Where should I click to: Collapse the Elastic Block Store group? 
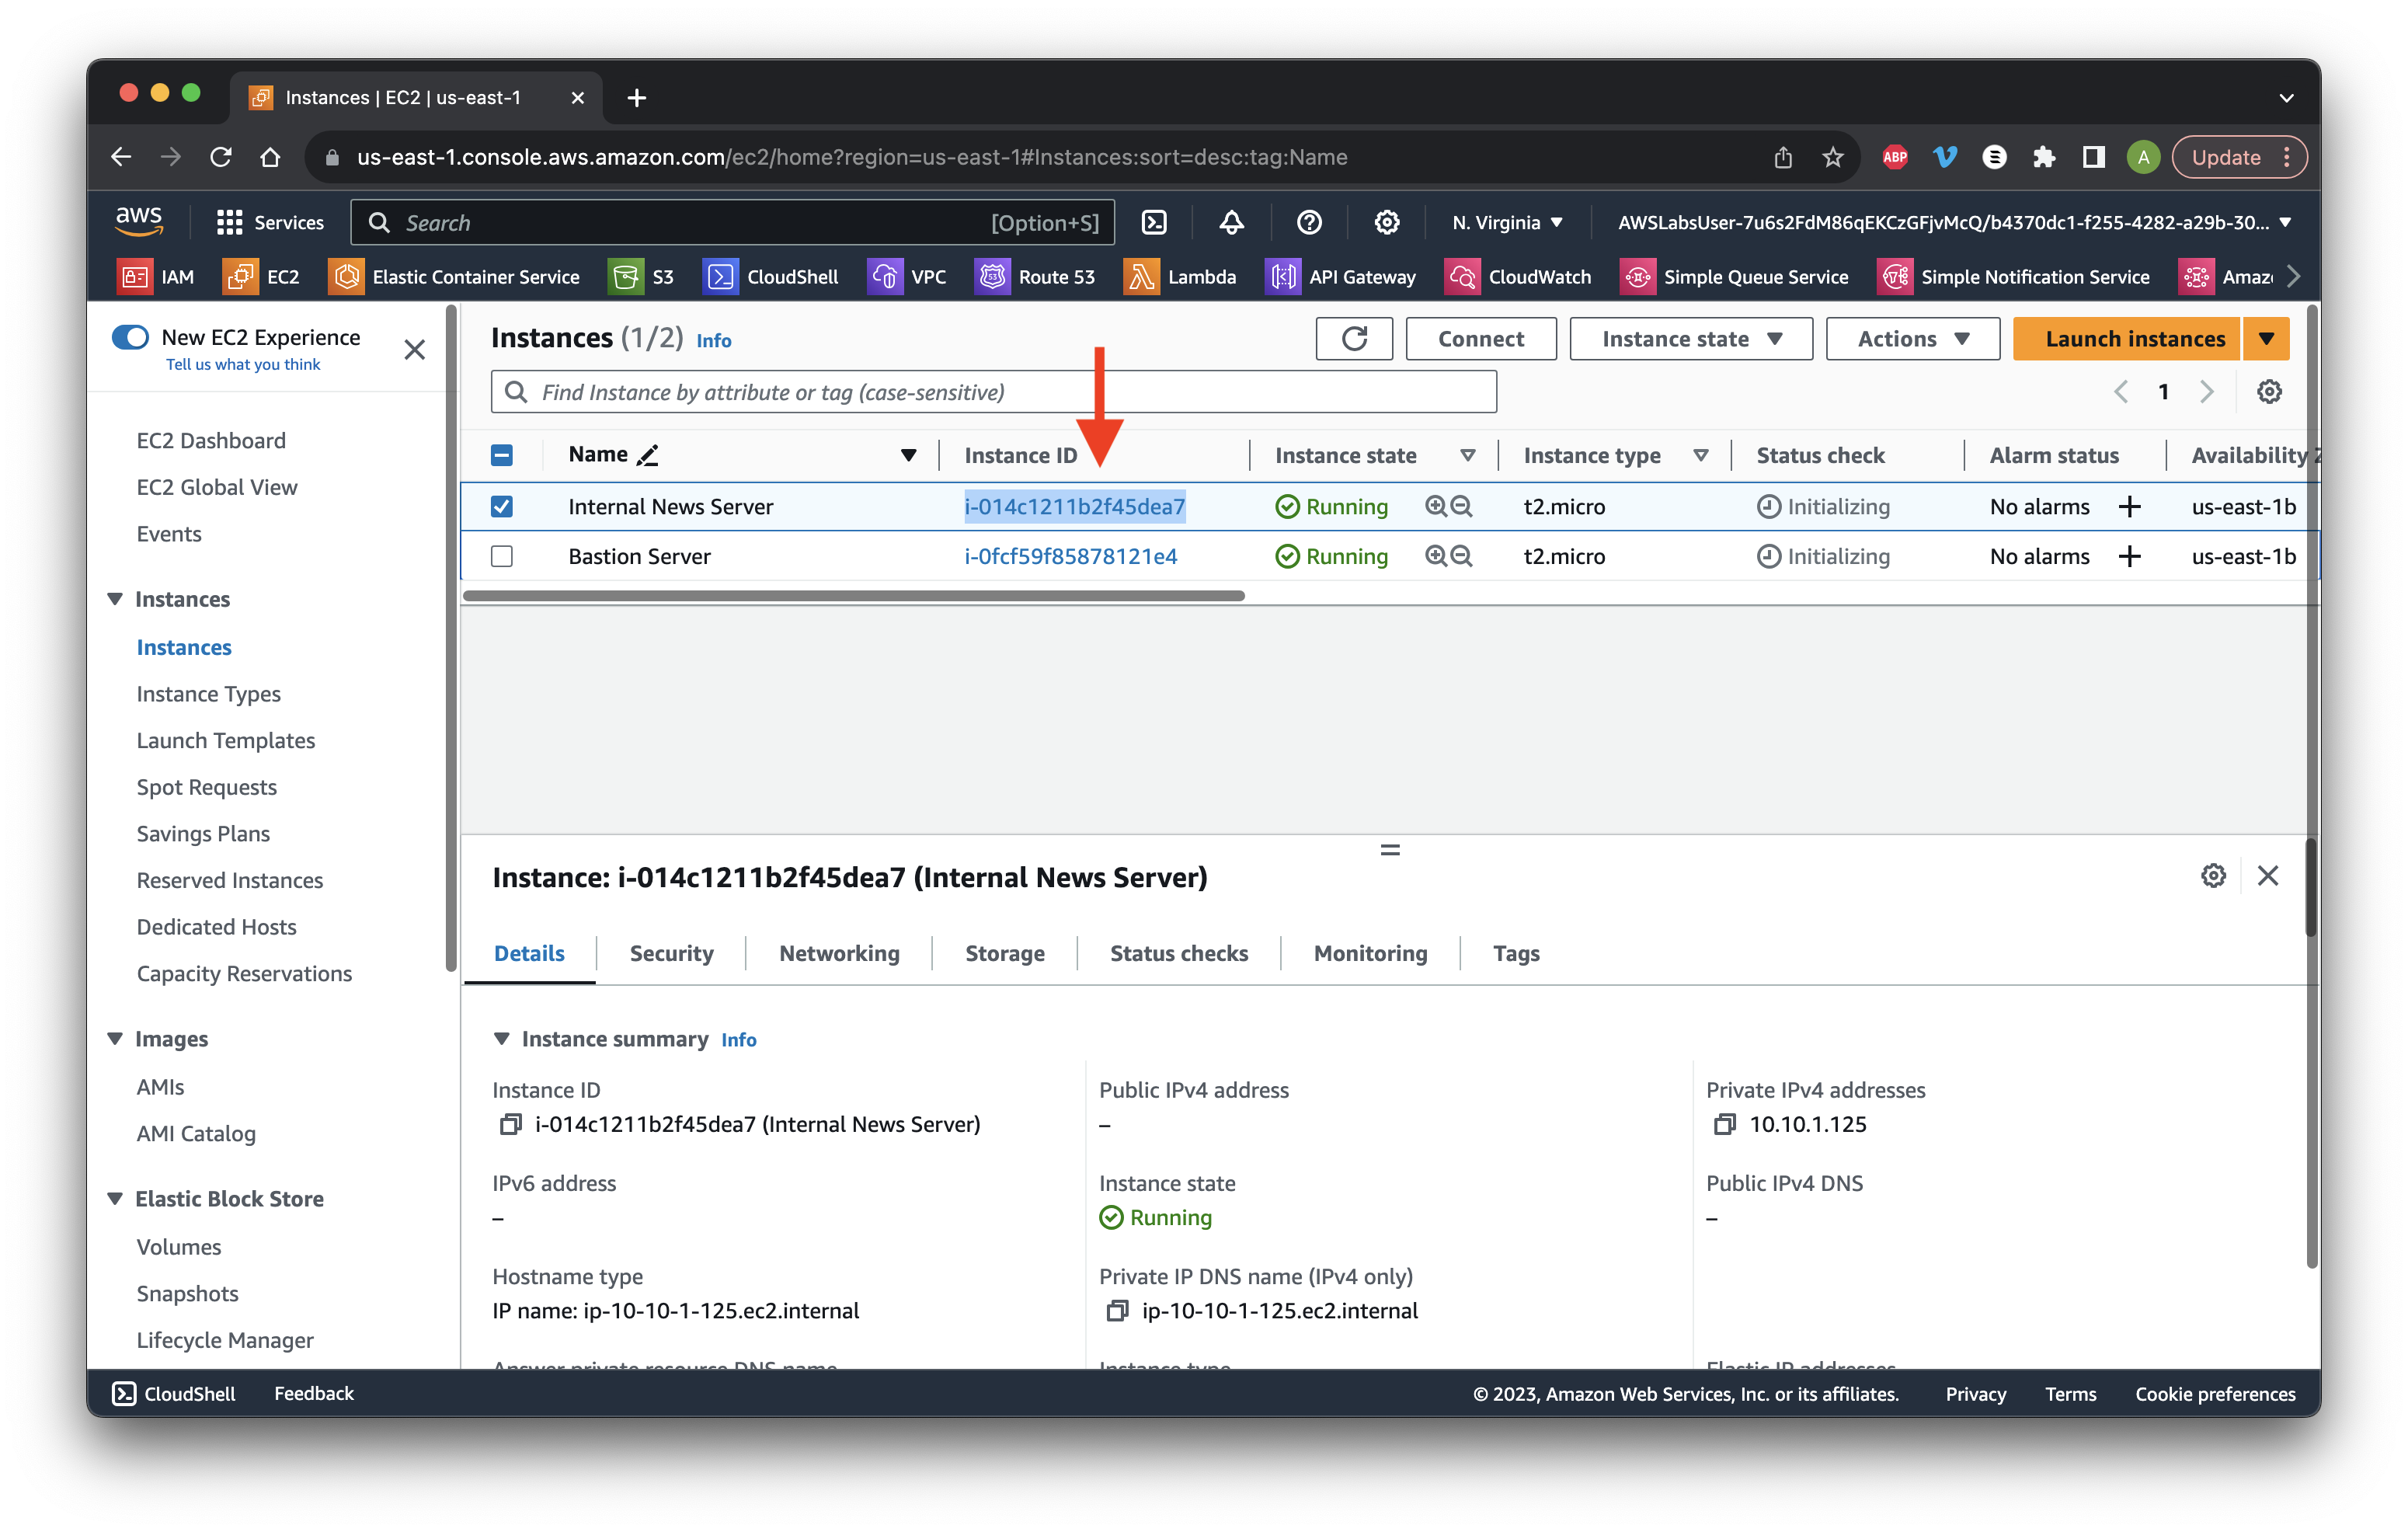click(115, 1199)
